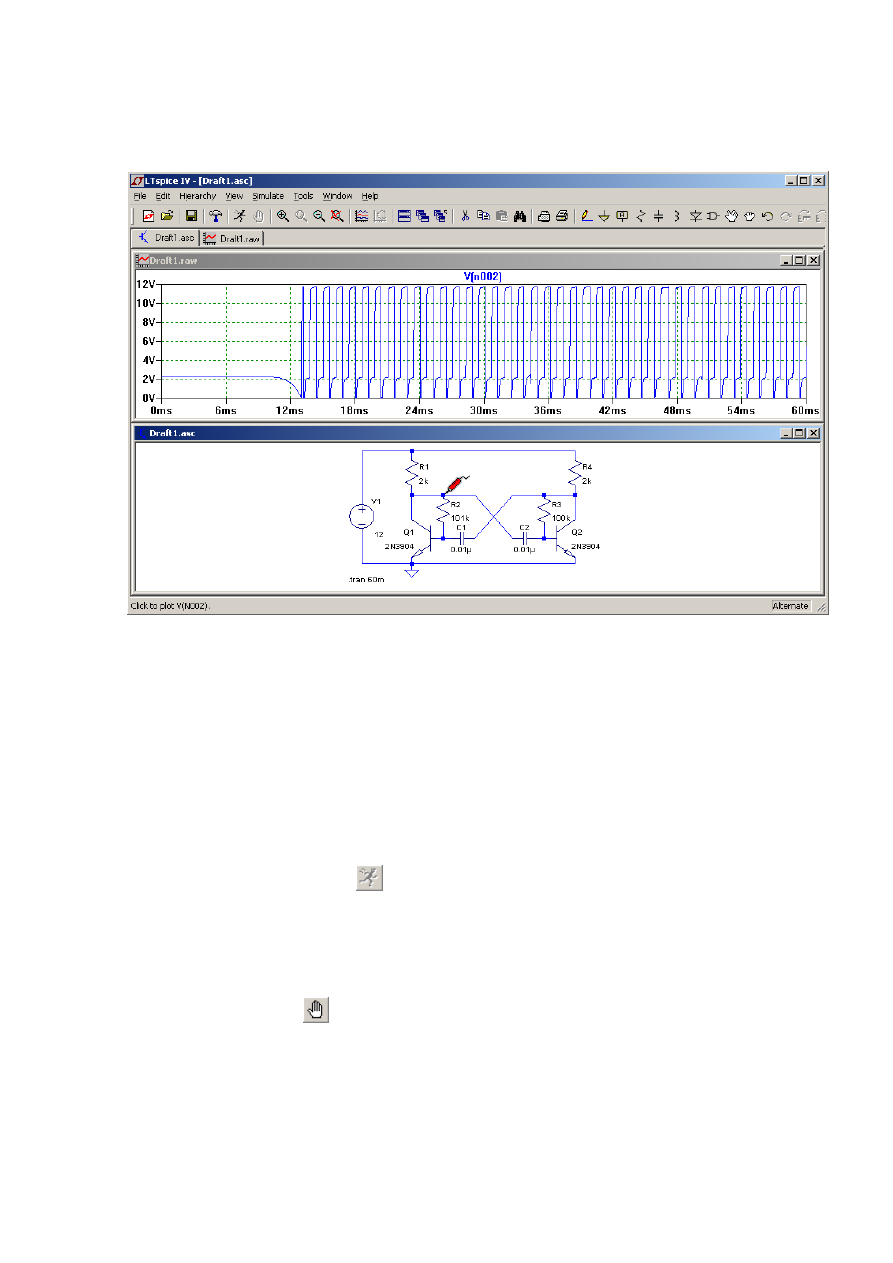
Task: Click the Find binoculars icon
Action: tap(518, 215)
